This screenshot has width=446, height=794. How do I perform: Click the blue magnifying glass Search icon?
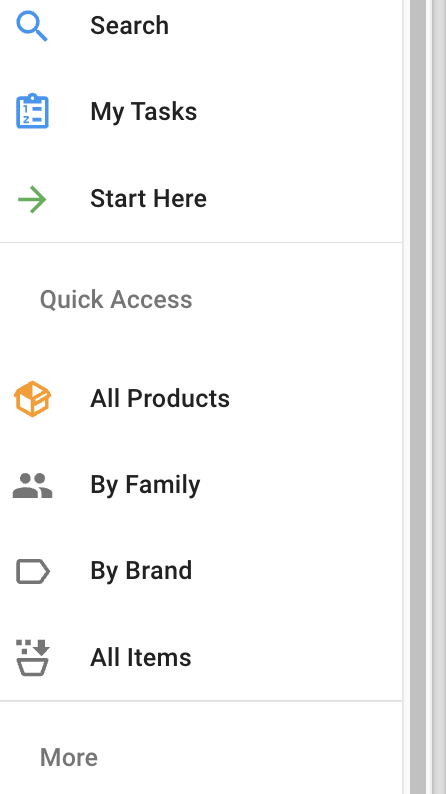point(32,26)
